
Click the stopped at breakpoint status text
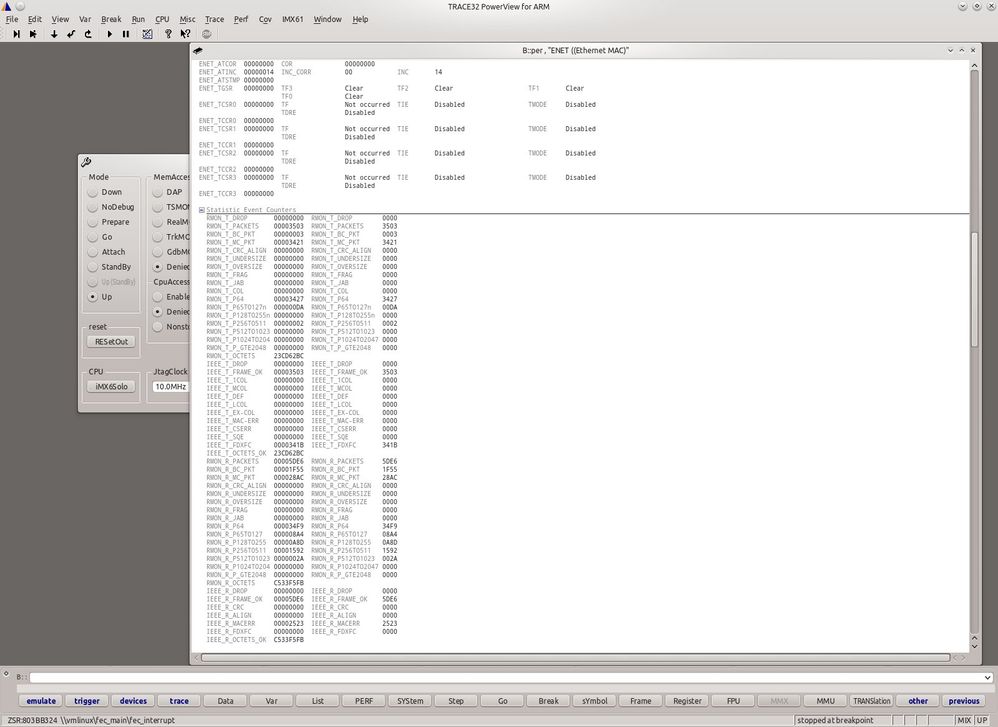click(835, 720)
